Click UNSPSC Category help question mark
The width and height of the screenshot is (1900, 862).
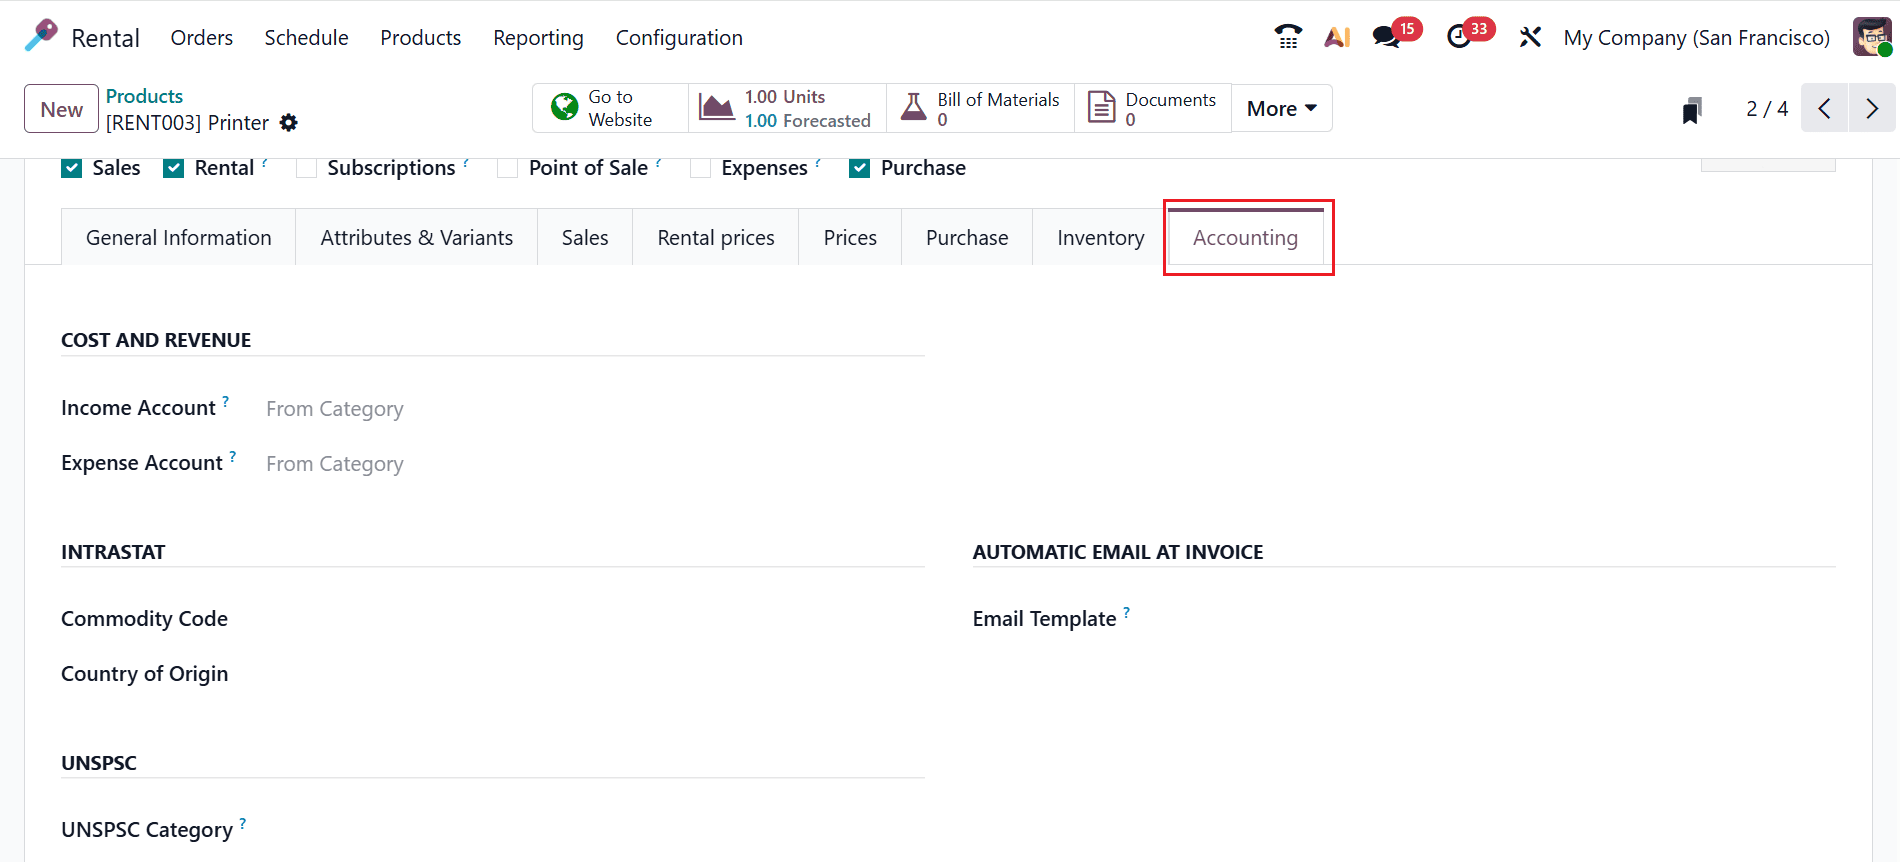click(243, 823)
